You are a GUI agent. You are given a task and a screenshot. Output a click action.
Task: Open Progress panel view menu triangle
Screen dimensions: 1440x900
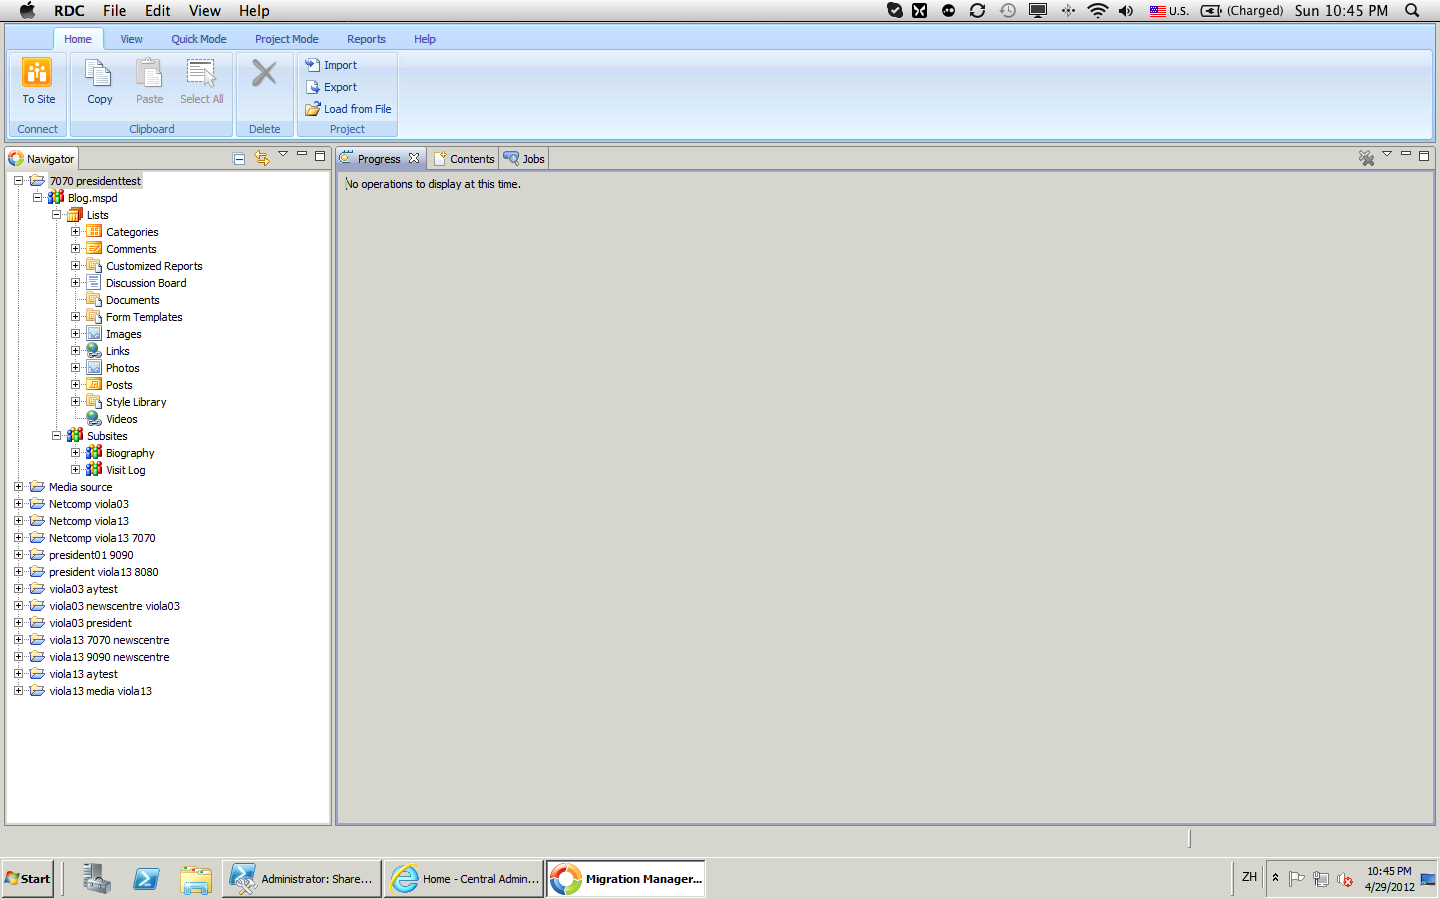click(x=1387, y=154)
